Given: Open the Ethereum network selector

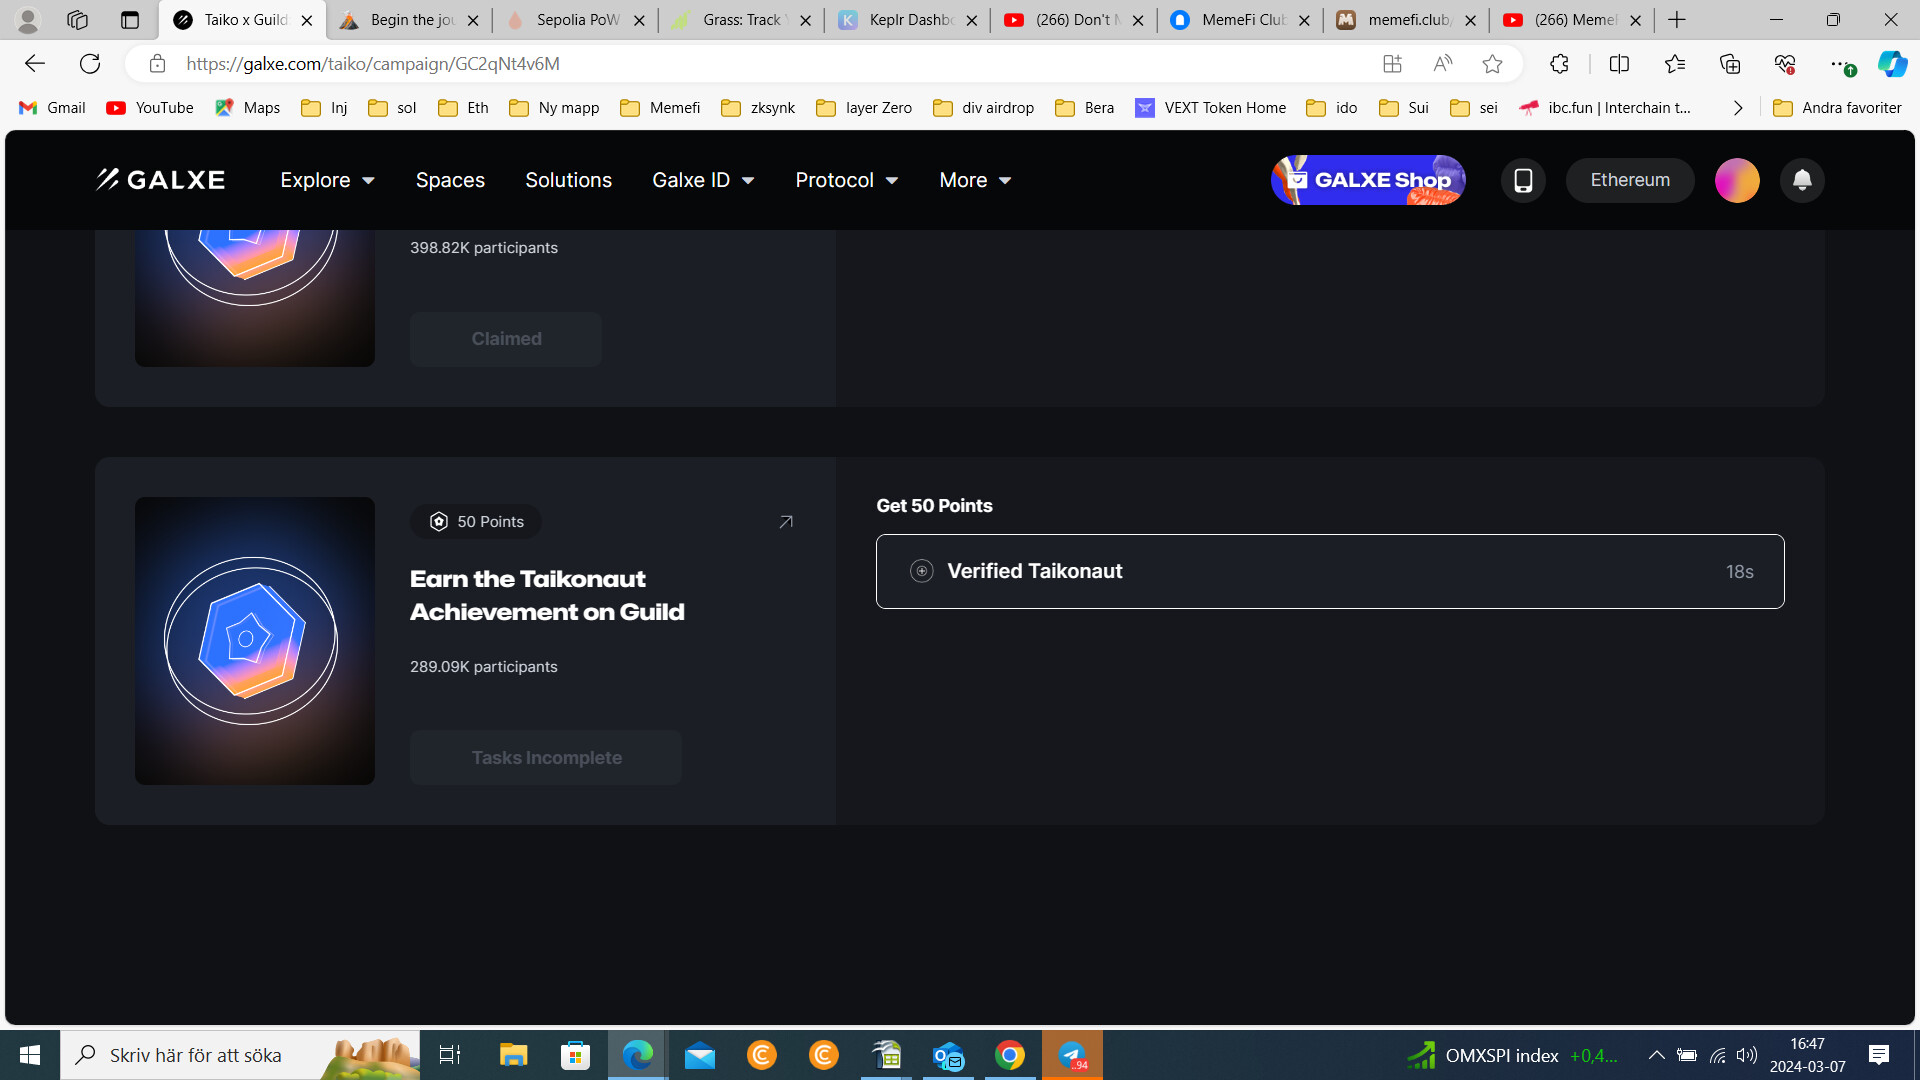Looking at the screenshot, I should pyautogui.click(x=1630, y=180).
